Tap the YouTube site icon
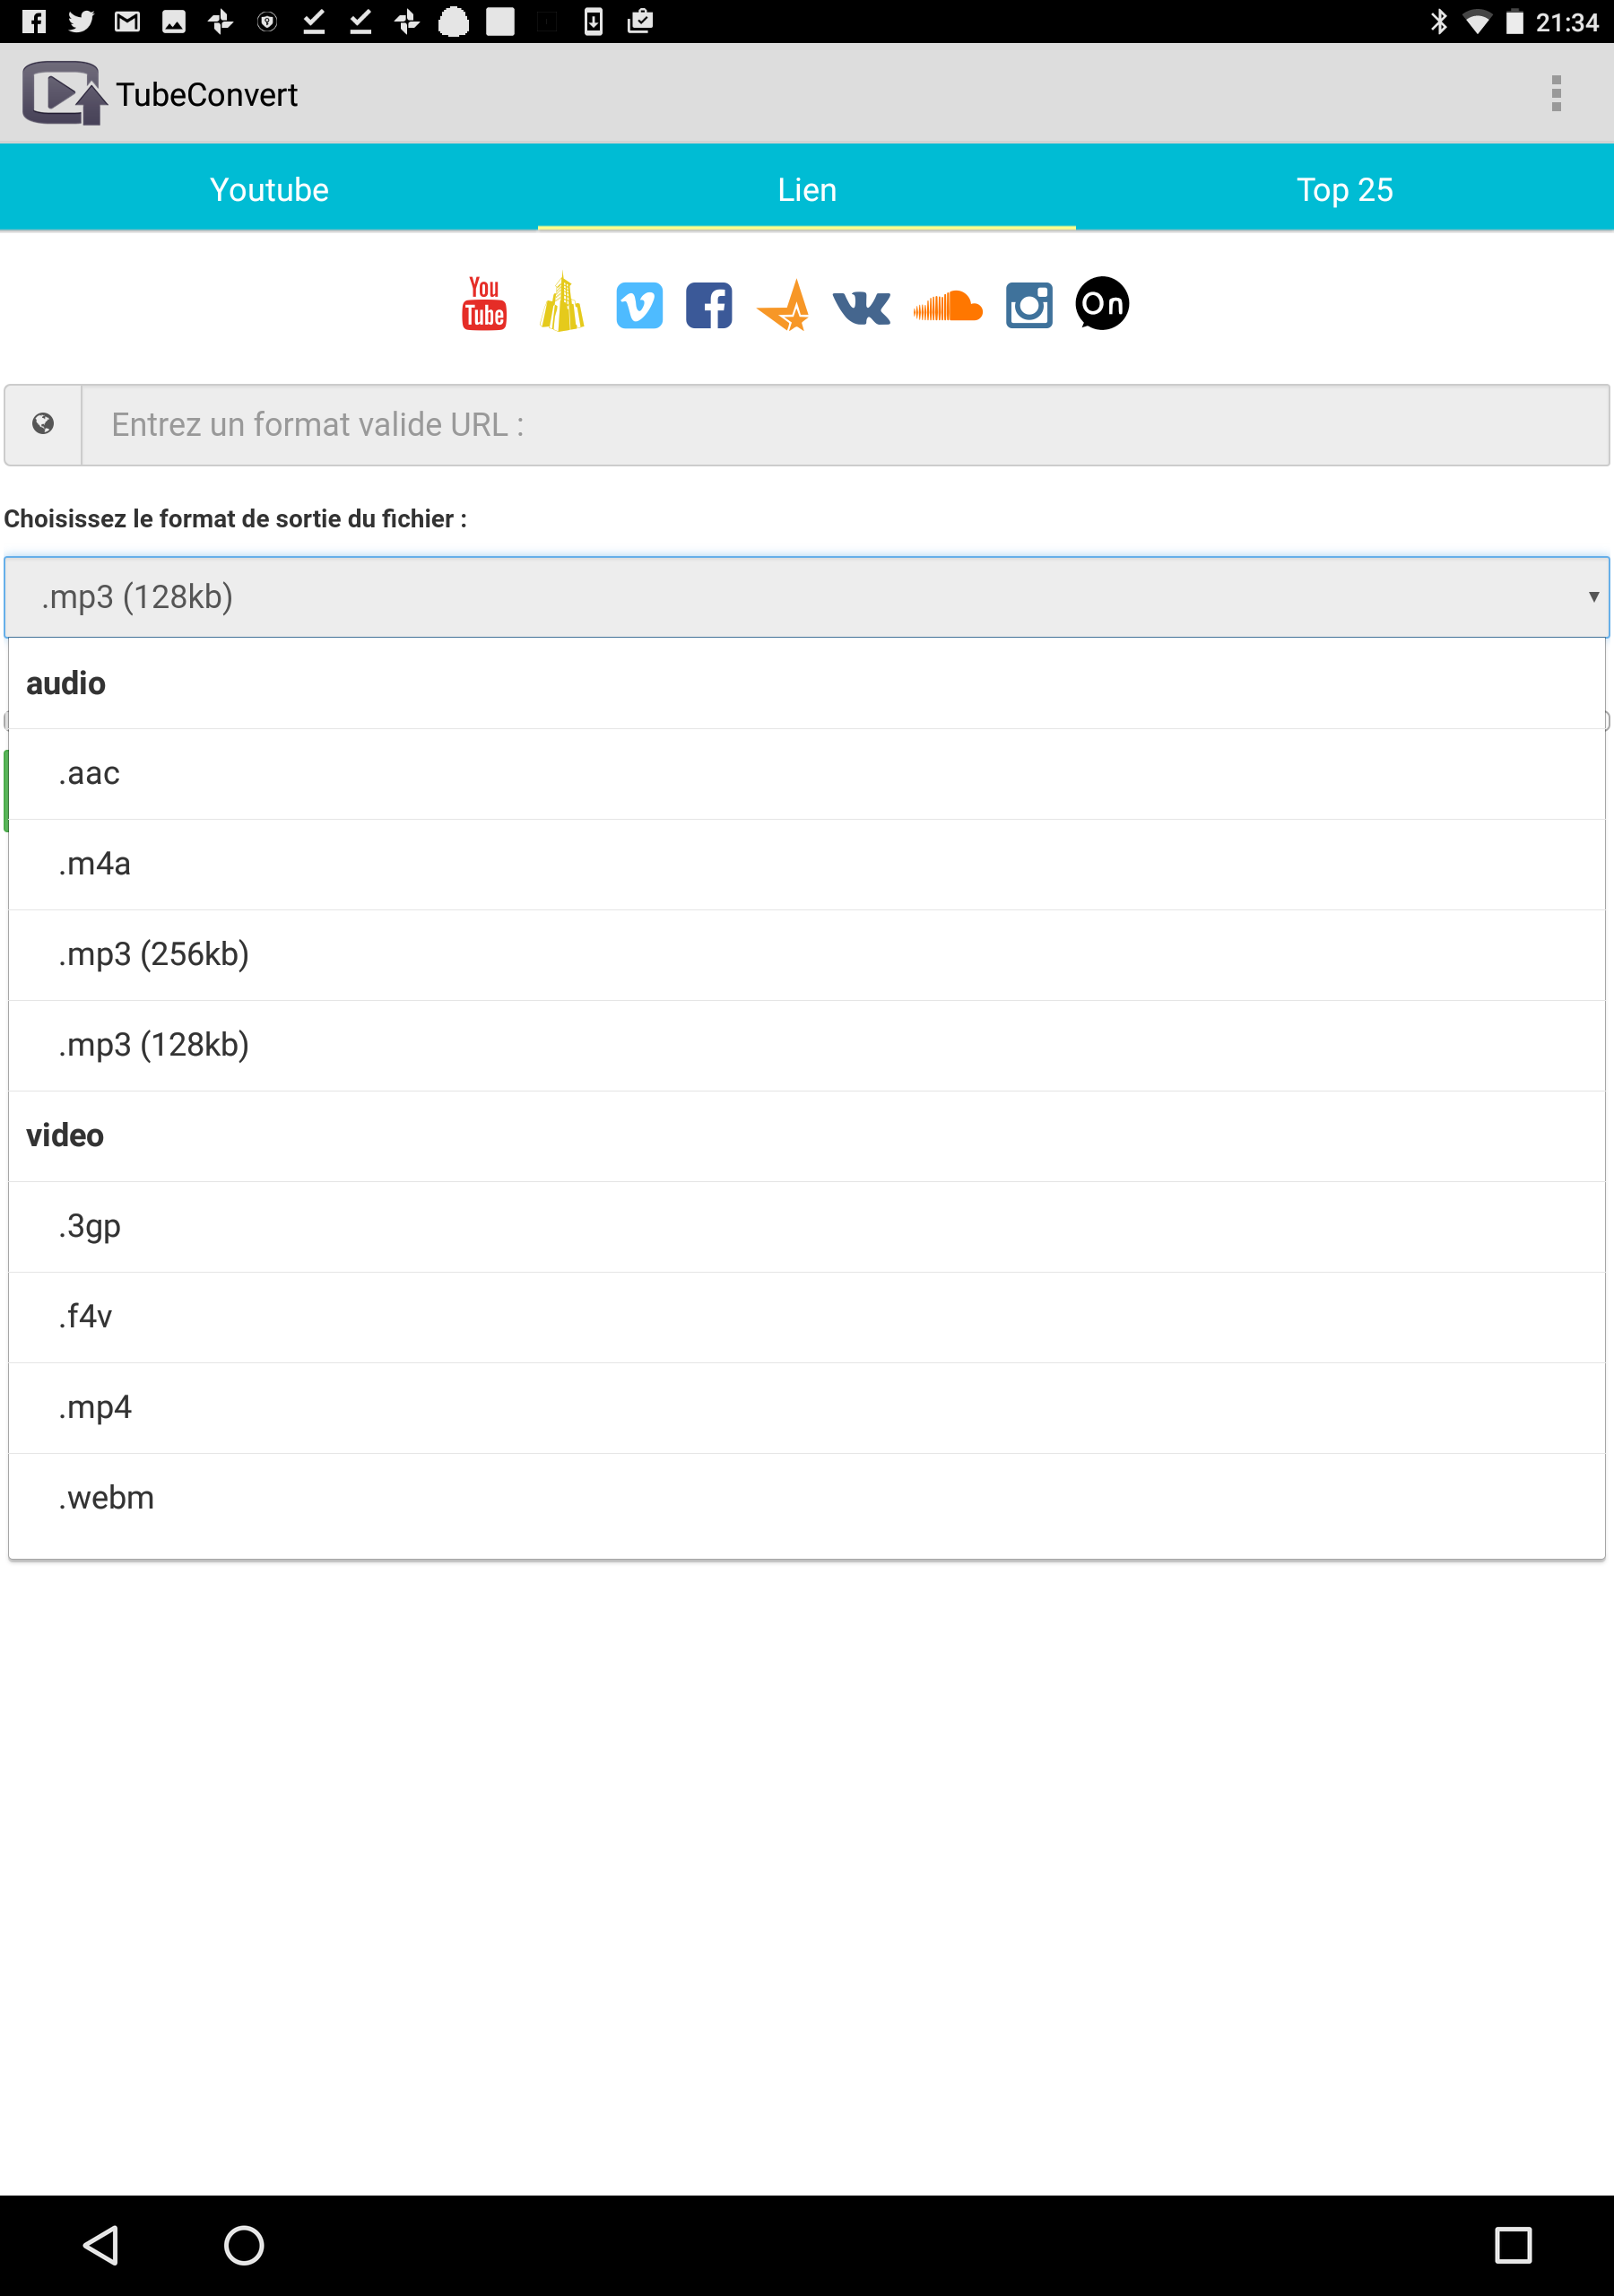The width and height of the screenshot is (1614, 2296). (x=484, y=304)
